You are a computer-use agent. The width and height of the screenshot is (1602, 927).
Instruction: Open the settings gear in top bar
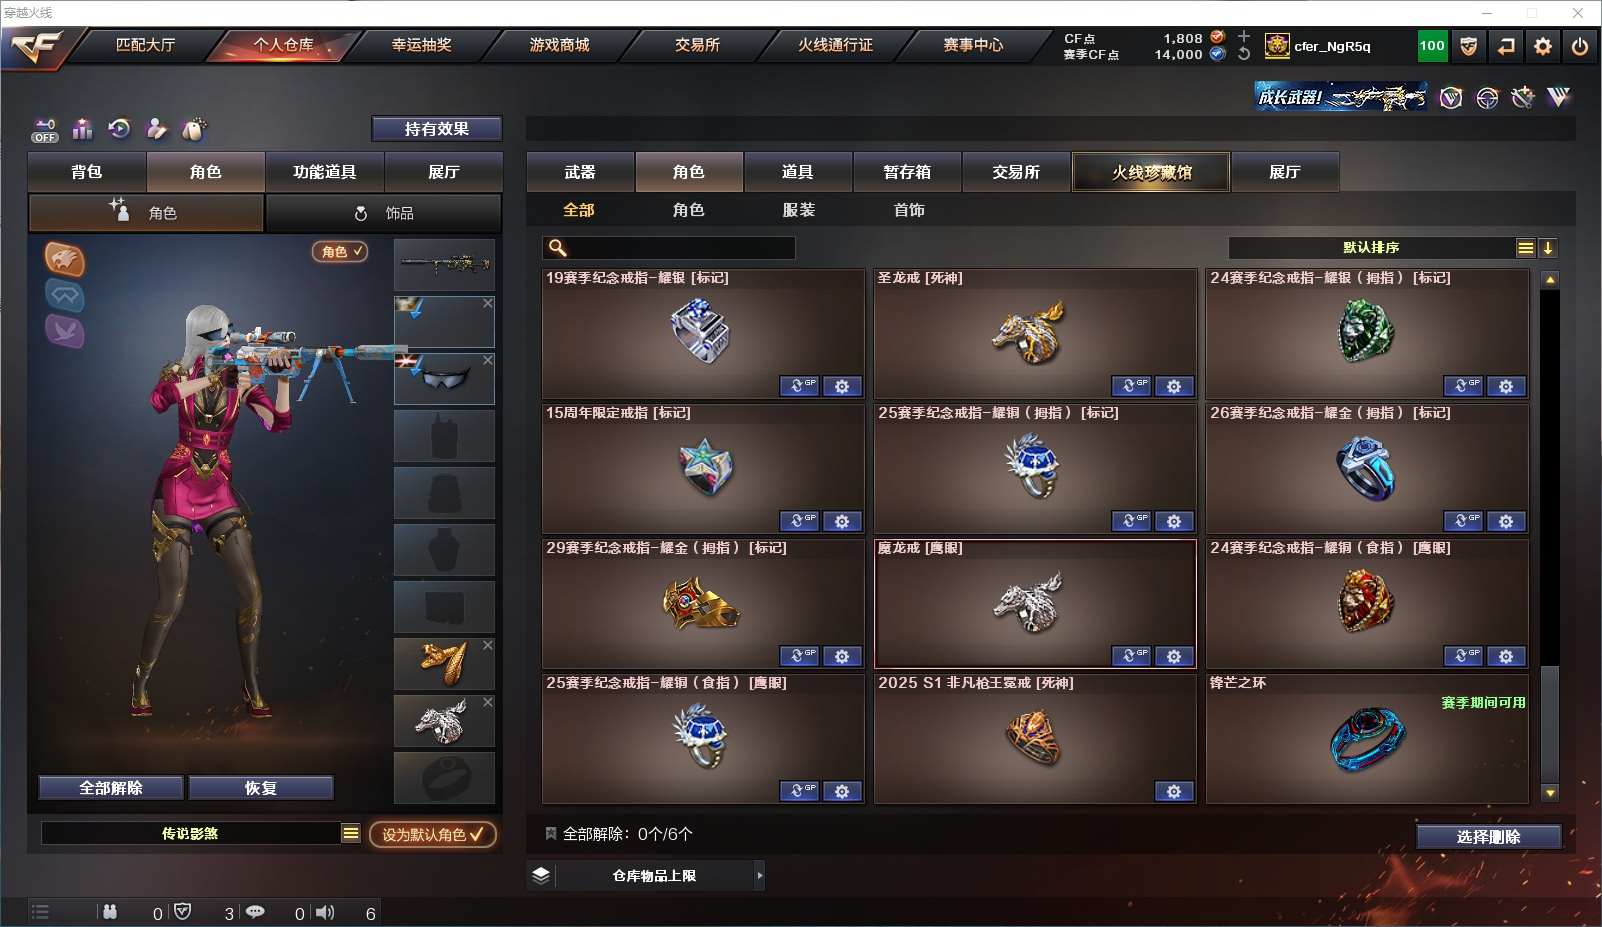pos(1543,46)
